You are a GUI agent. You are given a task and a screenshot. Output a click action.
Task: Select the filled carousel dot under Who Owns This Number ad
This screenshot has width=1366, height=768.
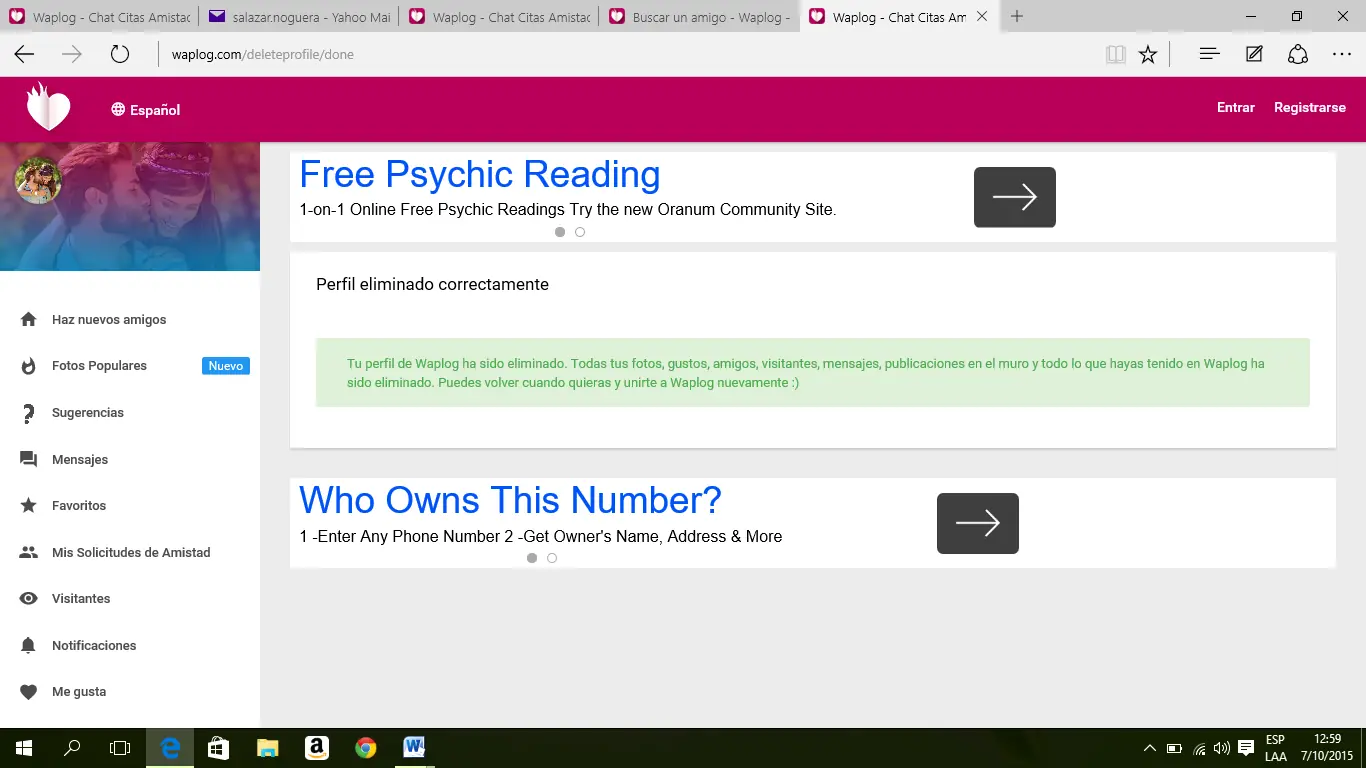pos(532,558)
